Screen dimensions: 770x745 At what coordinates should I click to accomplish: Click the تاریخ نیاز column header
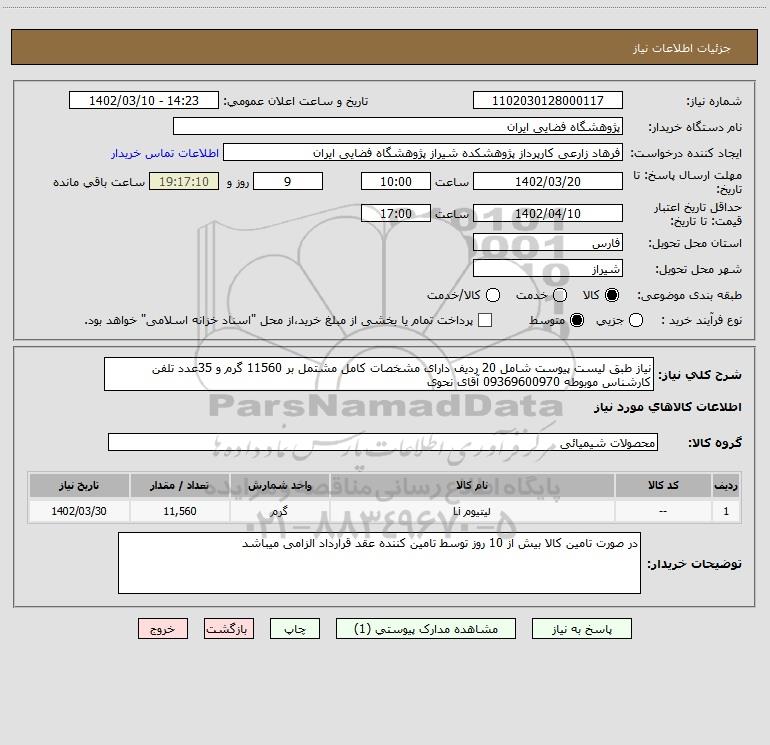pos(79,485)
